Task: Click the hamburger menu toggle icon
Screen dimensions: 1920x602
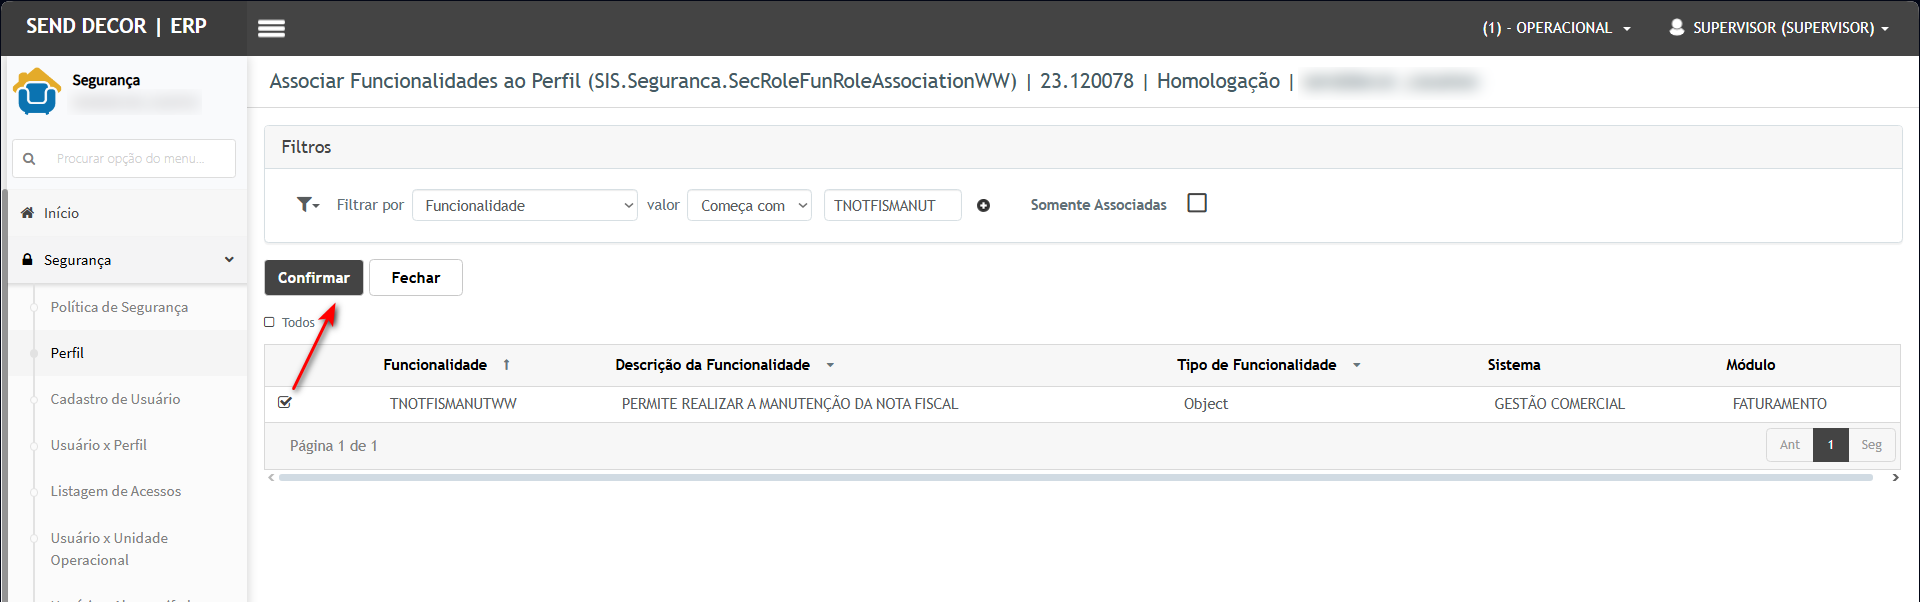Action: (x=271, y=28)
